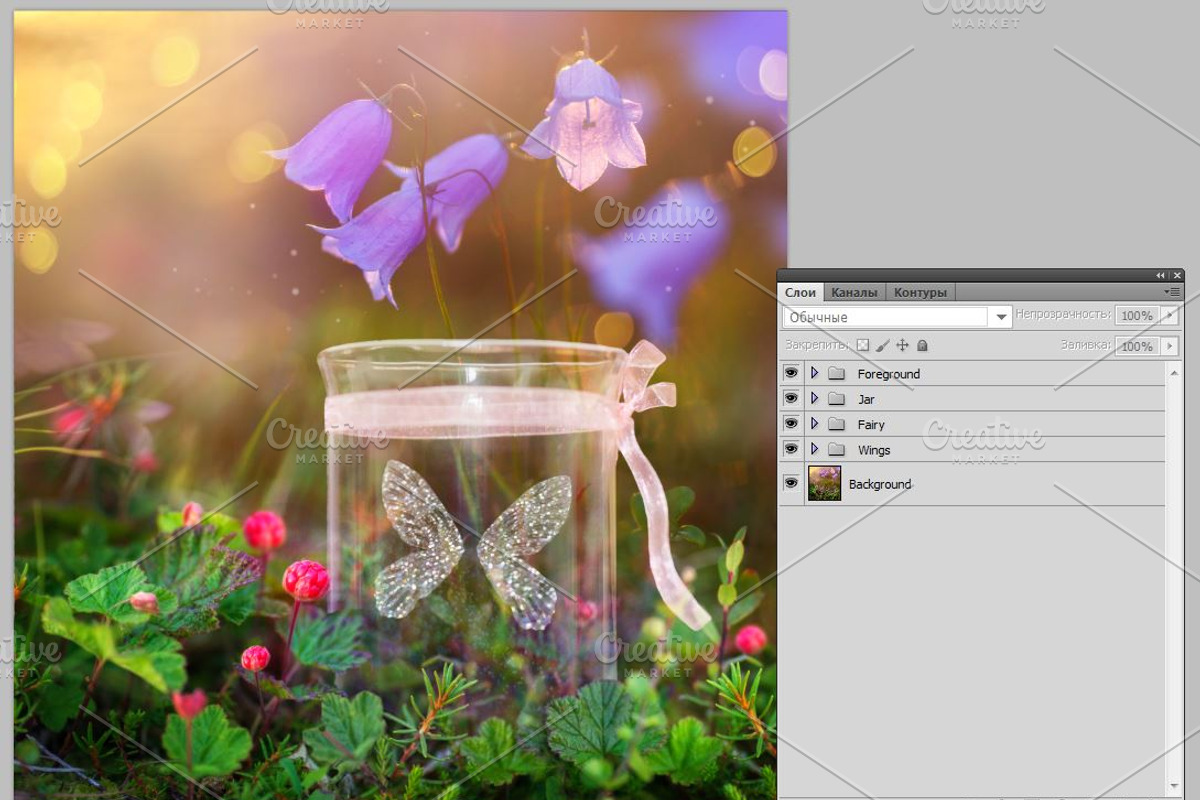Screen dimensions: 1200x800
Task: Click the Wings group folder icon
Action: tap(837, 449)
